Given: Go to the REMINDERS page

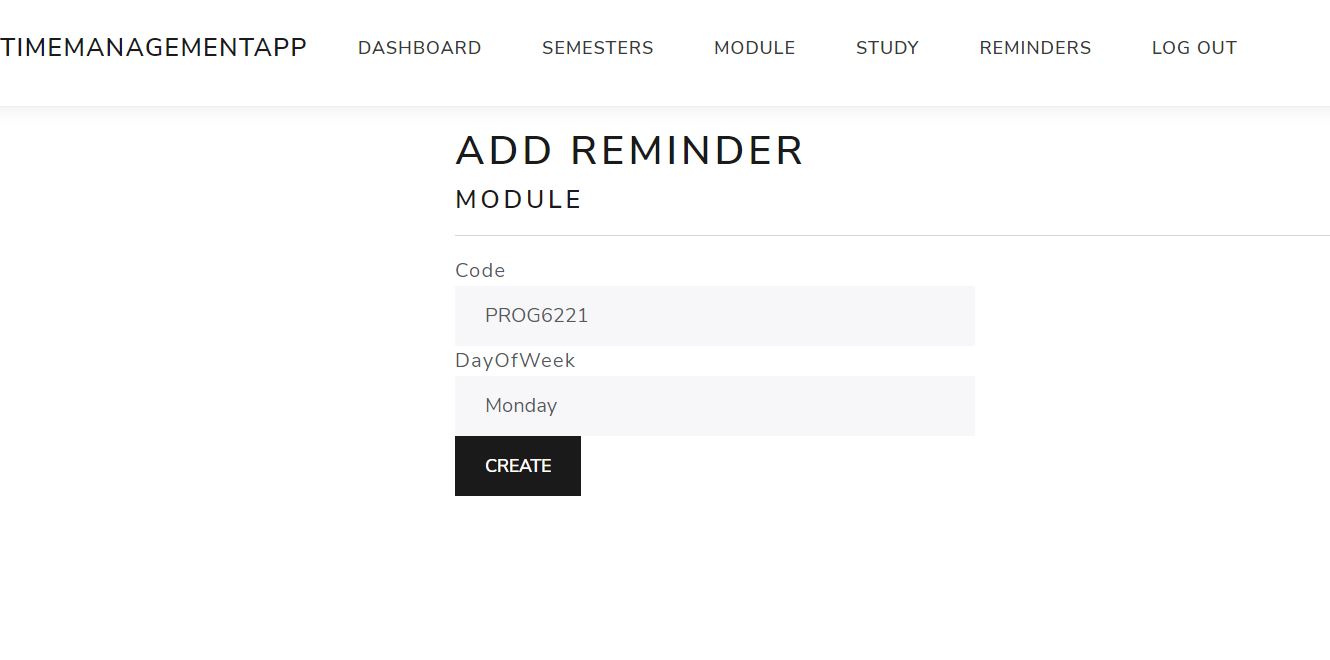Looking at the screenshot, I should [1034, 47].
